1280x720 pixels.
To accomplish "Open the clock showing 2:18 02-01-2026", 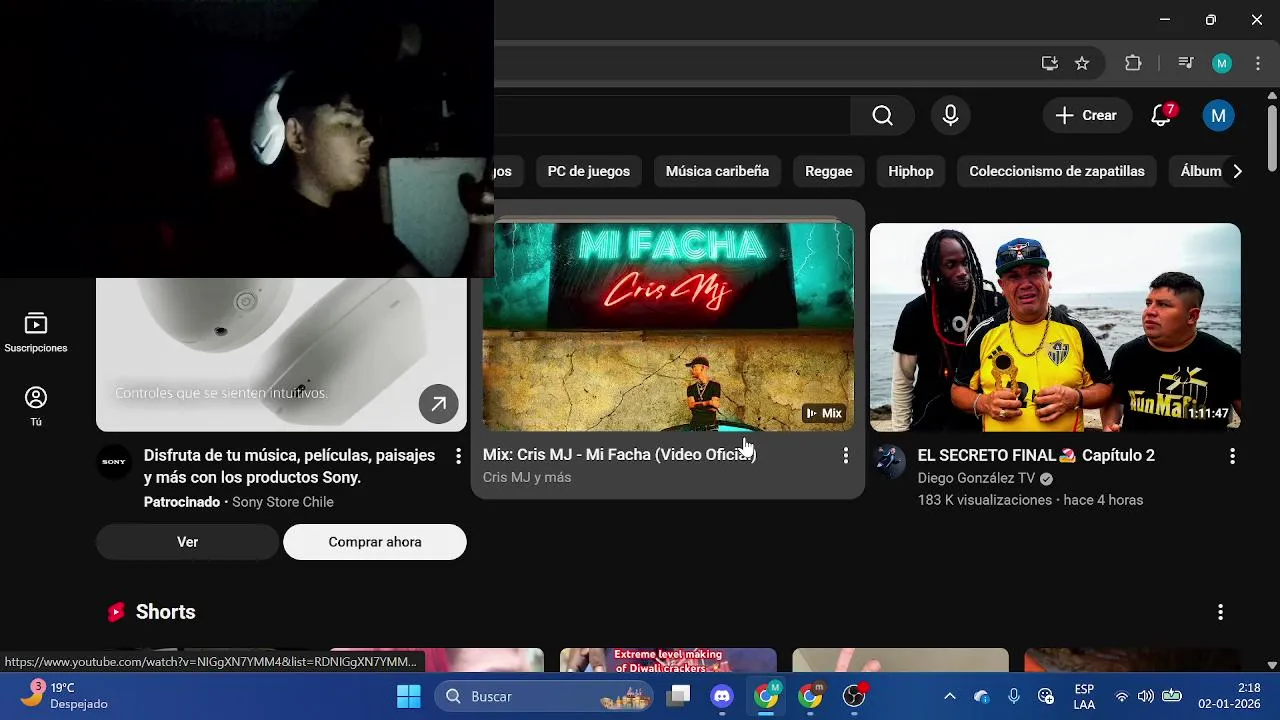I will [x=1232, y=696].
